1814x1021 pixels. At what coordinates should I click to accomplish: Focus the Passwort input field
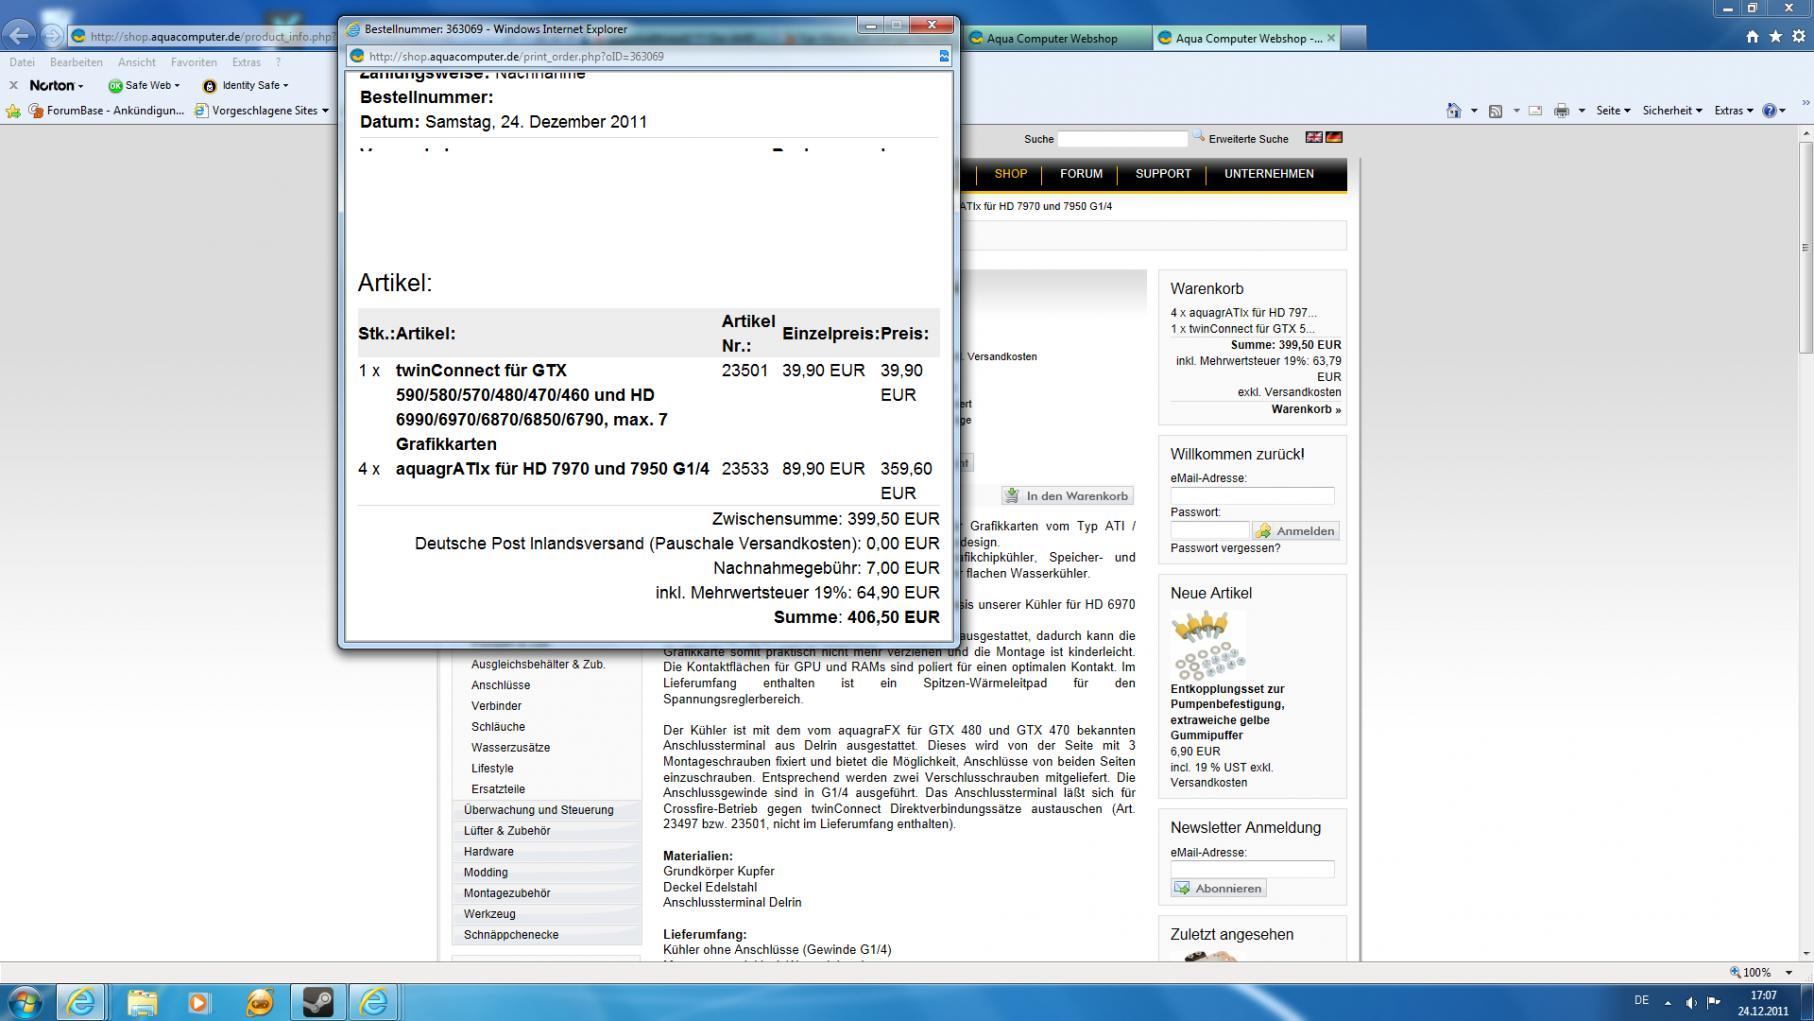(1210, 530)
